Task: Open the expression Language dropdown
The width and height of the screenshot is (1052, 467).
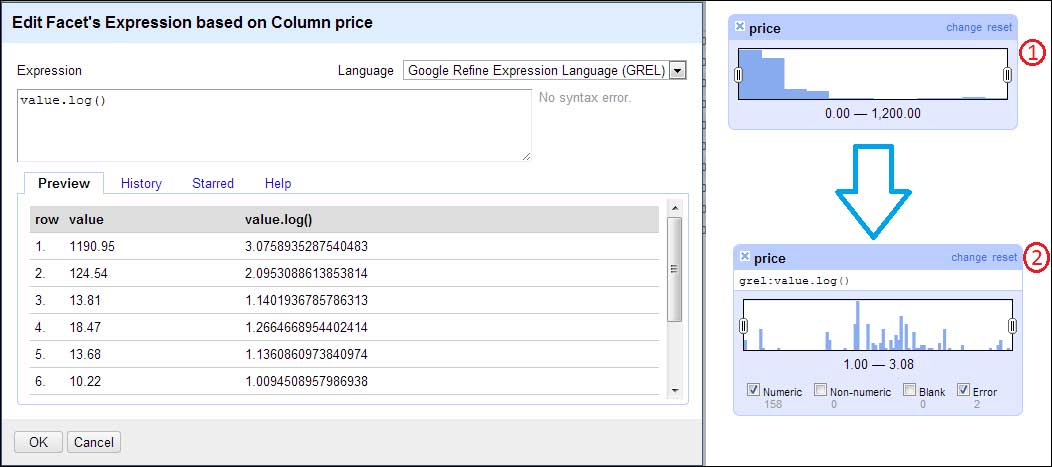Action: (678, 70)
